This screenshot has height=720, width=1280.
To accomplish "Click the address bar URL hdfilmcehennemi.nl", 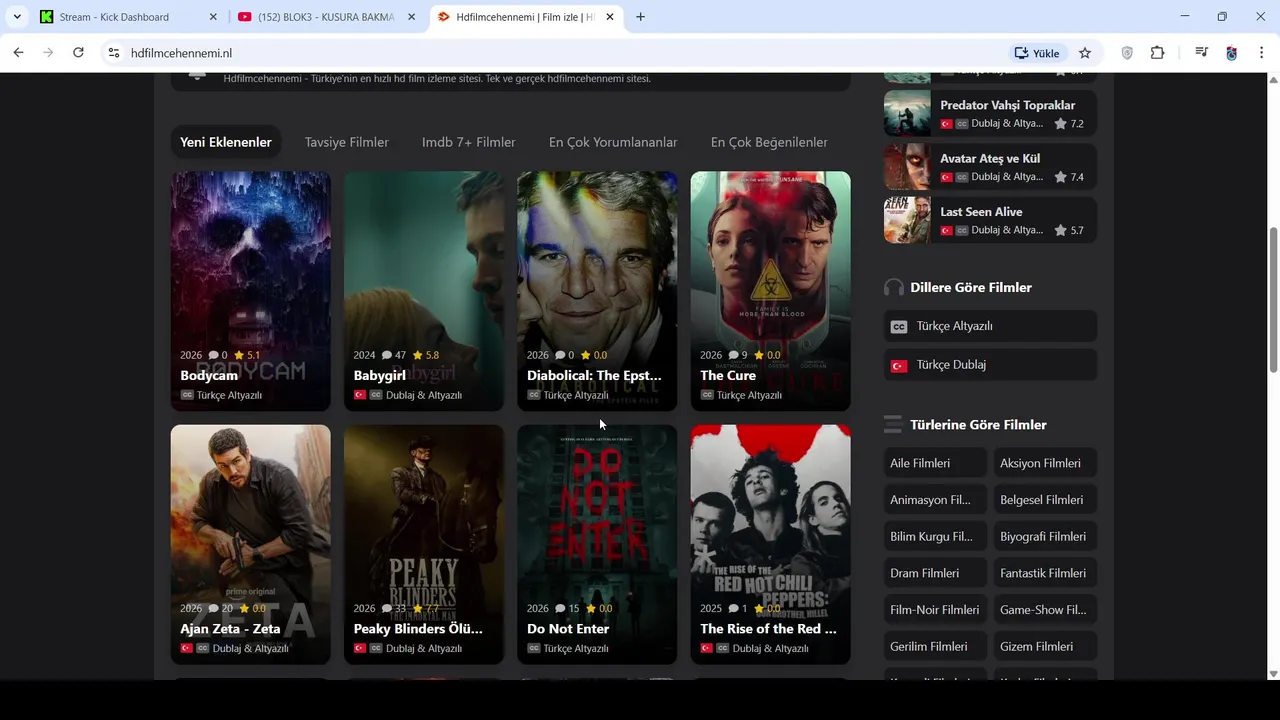I will [x=181, y=53].
